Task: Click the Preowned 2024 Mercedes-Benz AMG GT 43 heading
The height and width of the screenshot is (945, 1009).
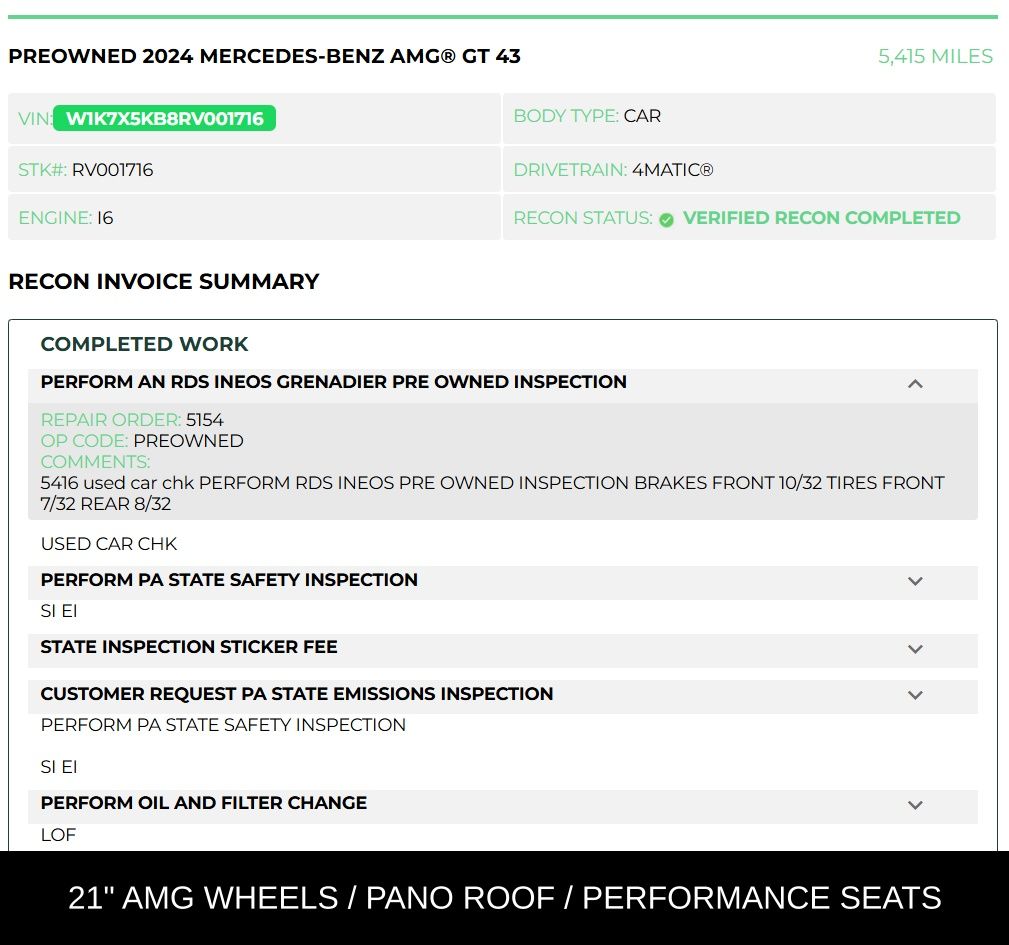Action: coord(264,57)
